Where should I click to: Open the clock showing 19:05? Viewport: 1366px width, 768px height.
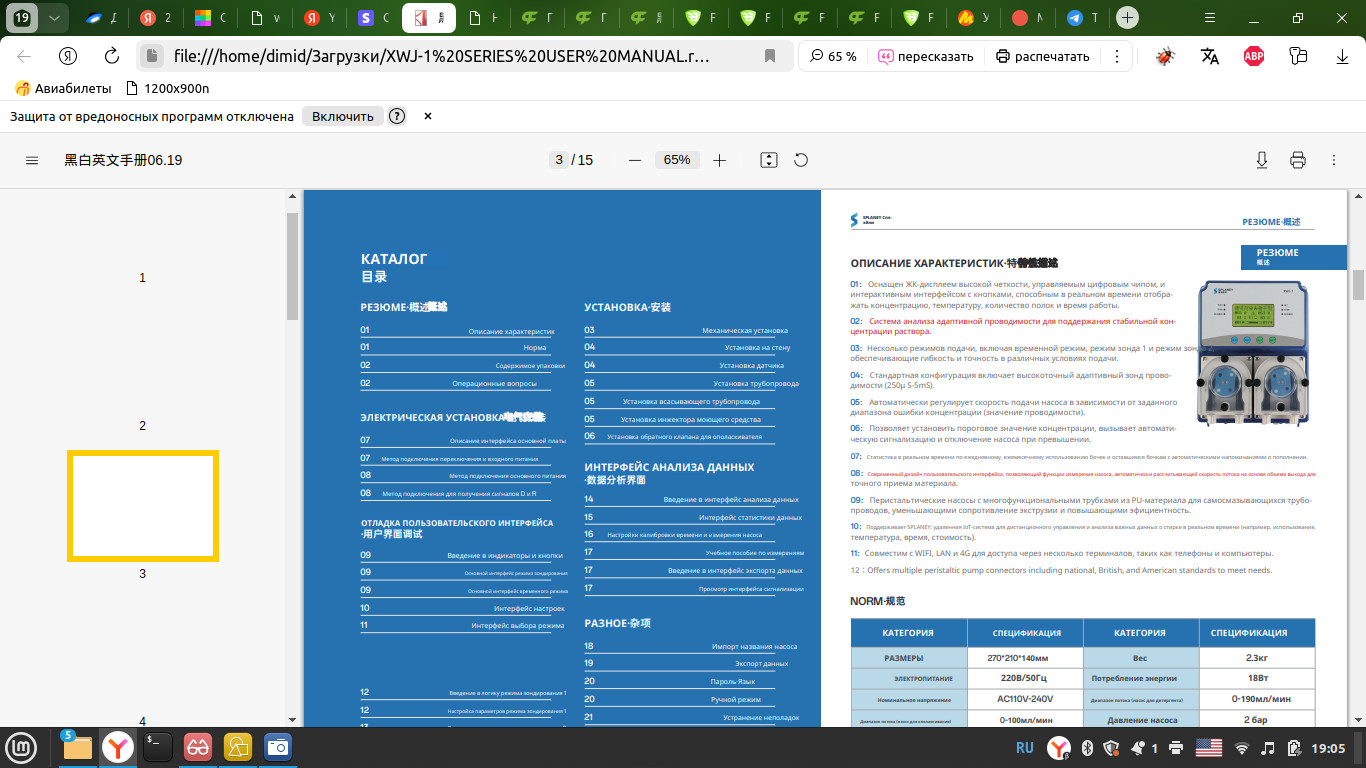point(1328,748)
